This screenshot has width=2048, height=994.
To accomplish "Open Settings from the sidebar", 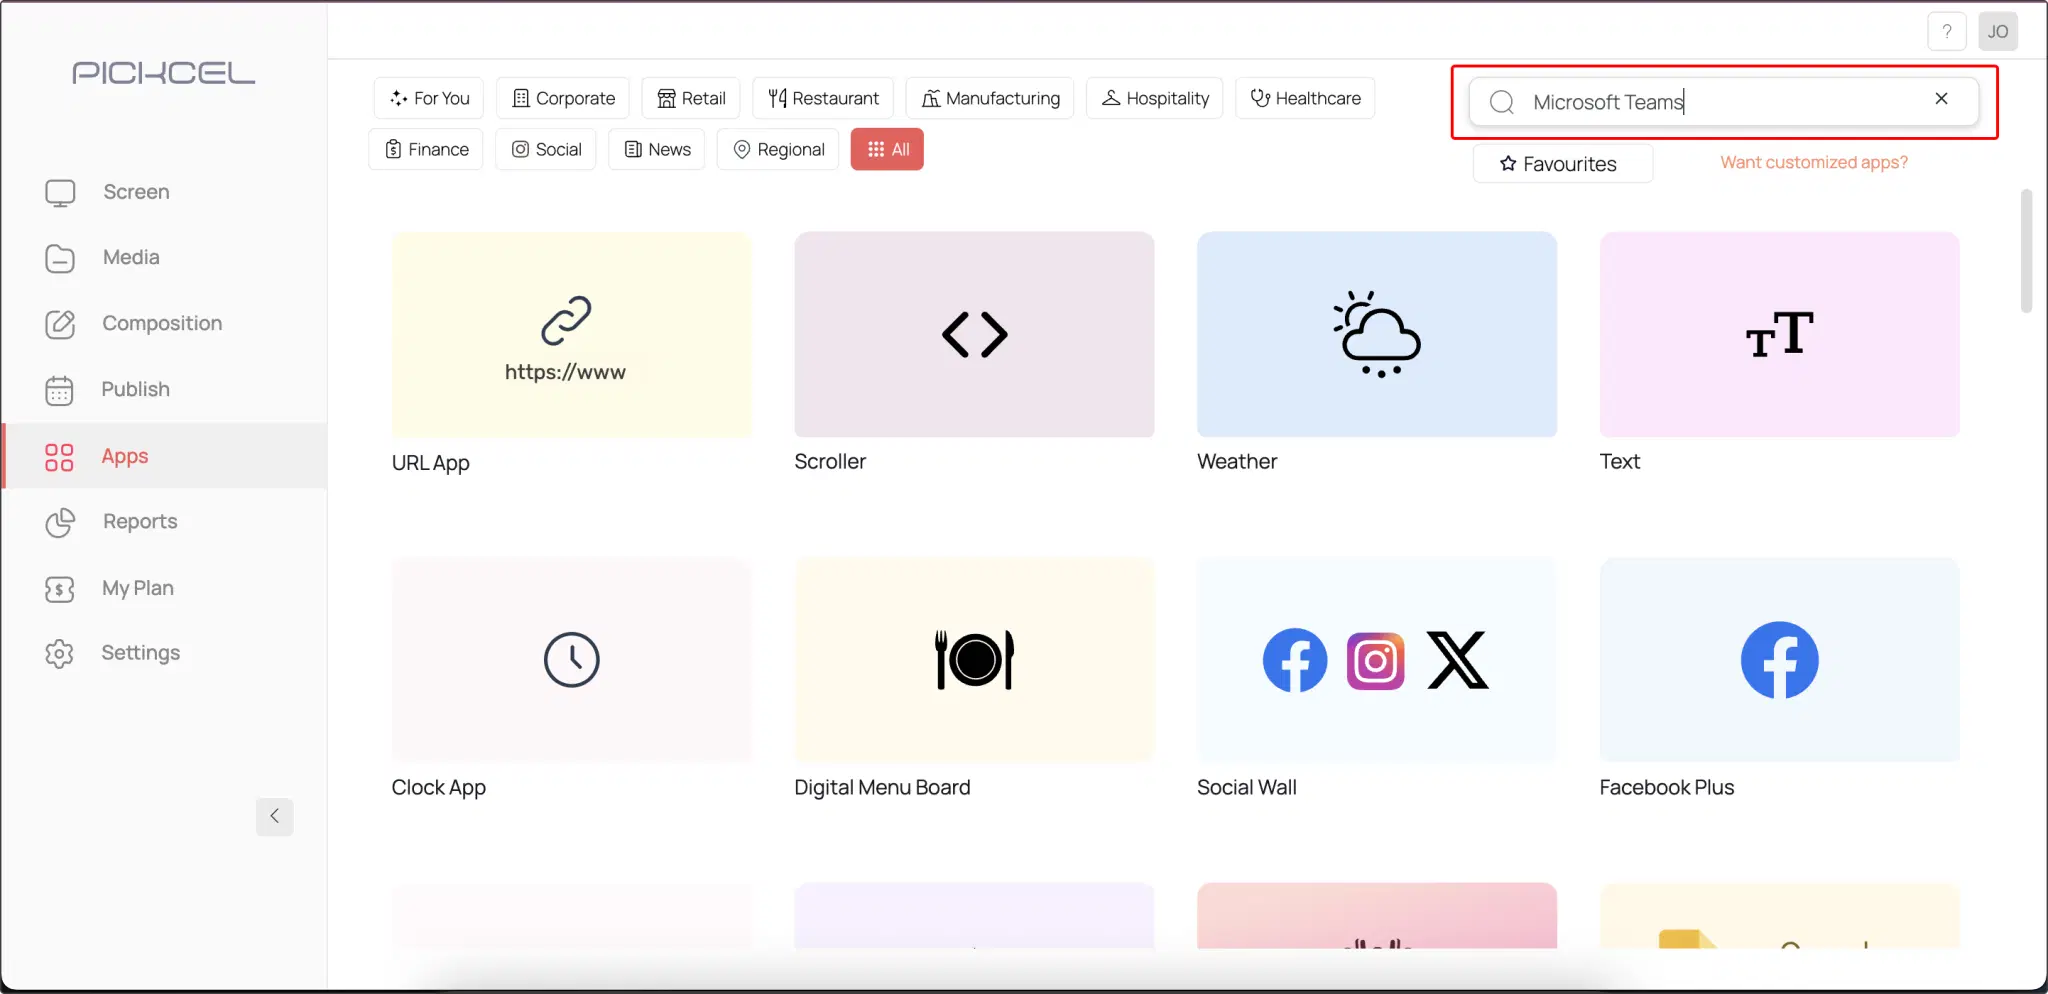I will tap(60, 653).
